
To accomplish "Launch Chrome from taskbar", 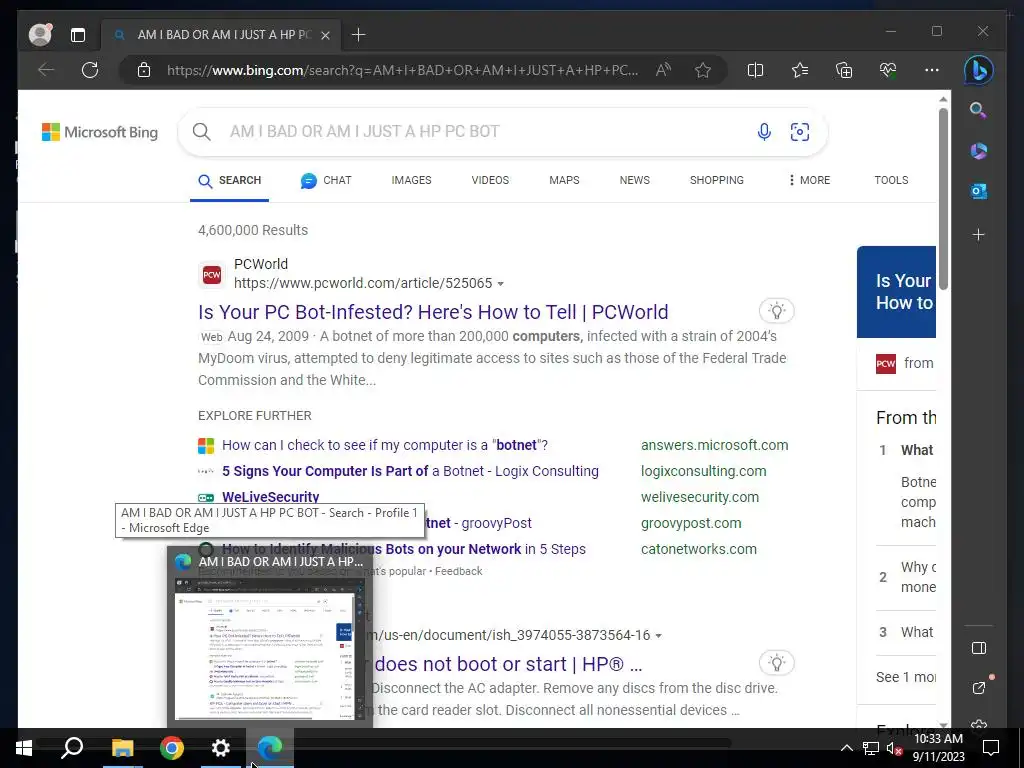I will (x=172, y=748).
